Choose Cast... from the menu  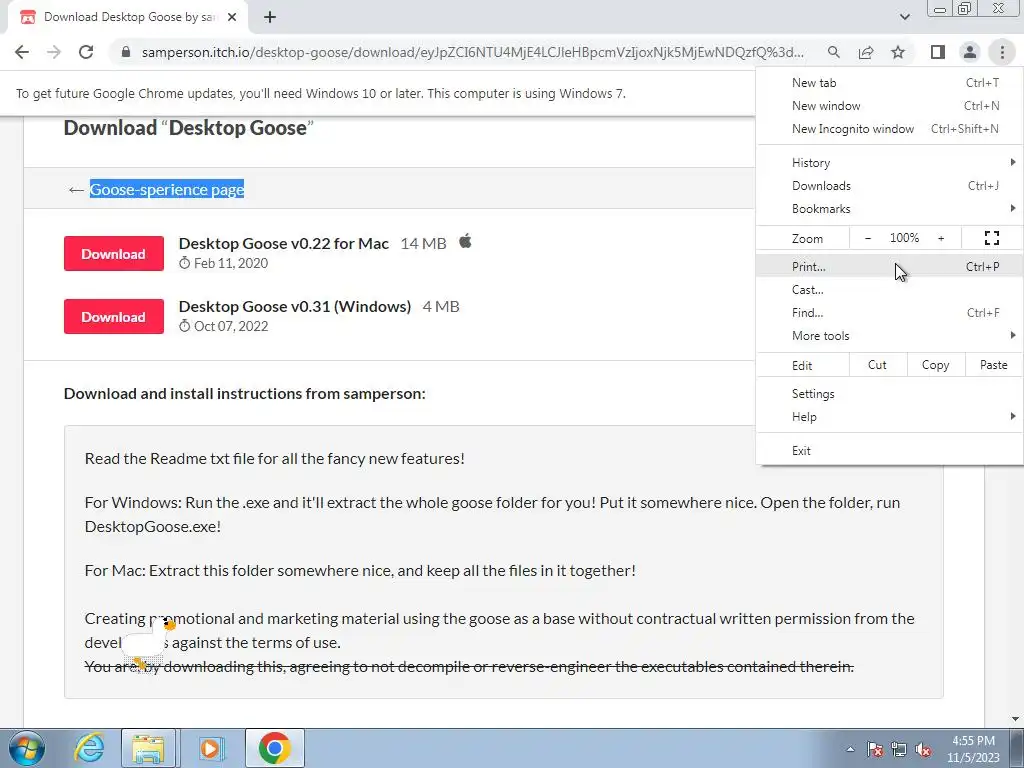point(889,289)
